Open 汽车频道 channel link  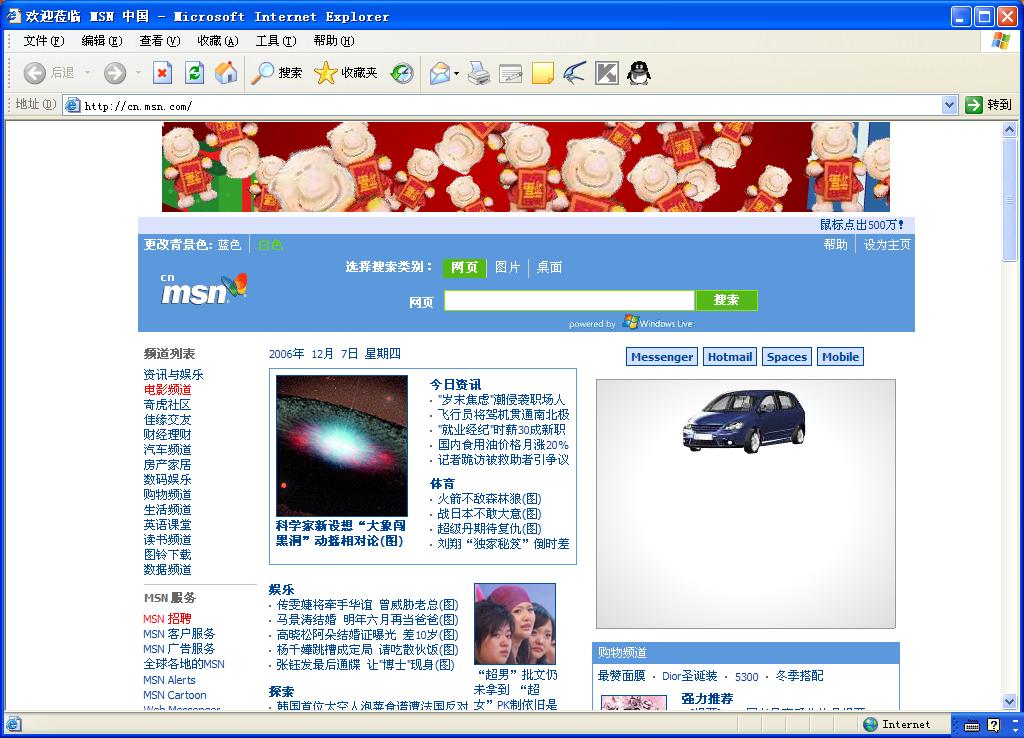click(168, 450)
